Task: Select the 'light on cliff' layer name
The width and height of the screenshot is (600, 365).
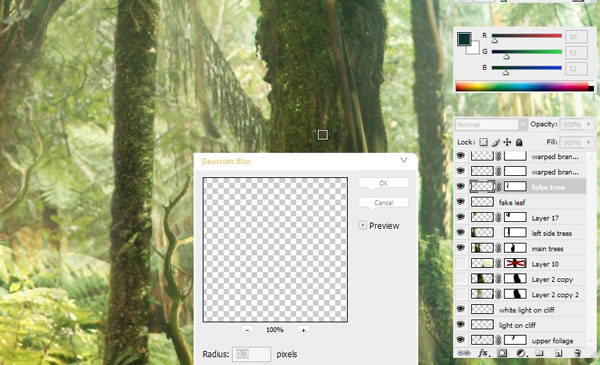Action: pos(517,325)
